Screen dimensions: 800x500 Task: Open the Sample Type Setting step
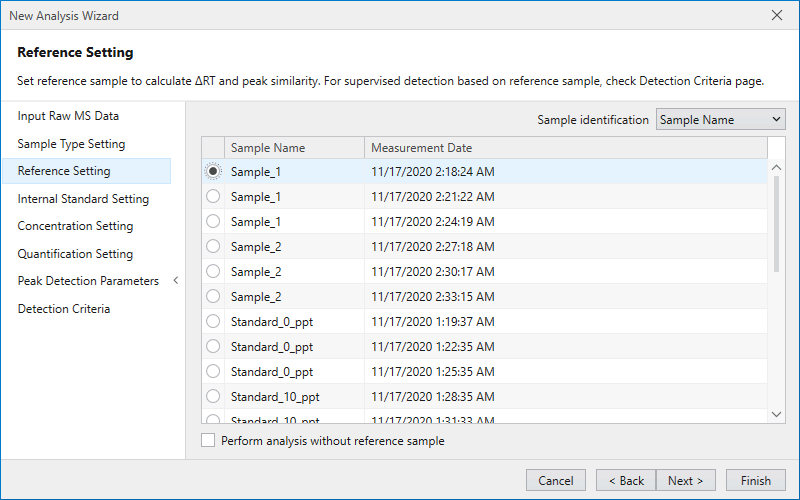click(x=71, y=144)
